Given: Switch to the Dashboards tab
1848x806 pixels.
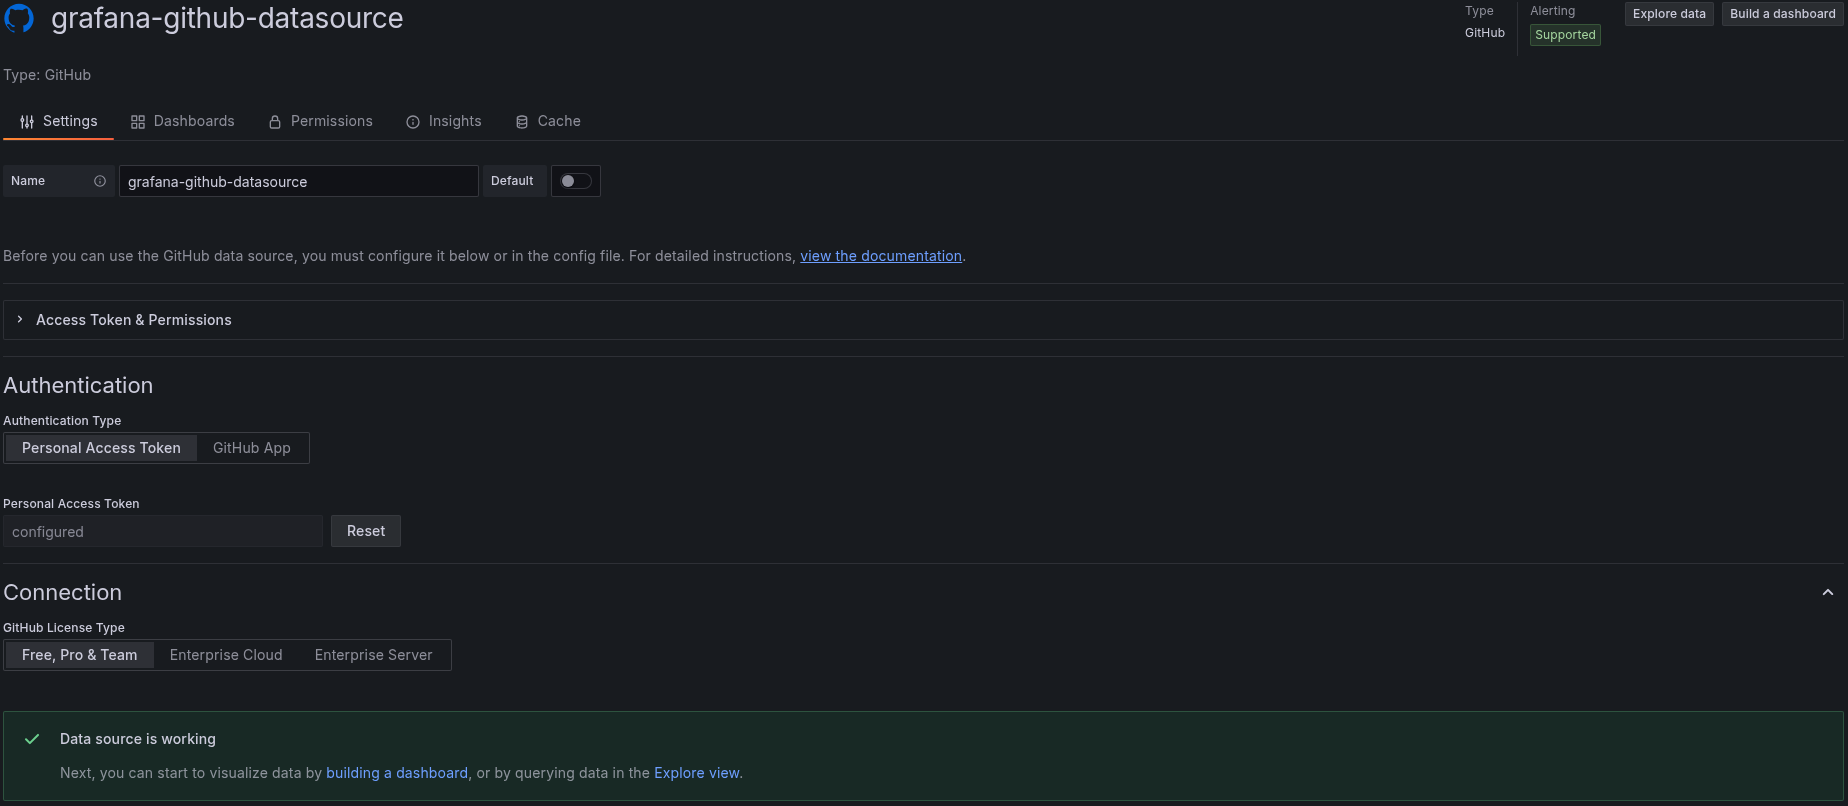Looking at the screenshot, I should [183, 121].
